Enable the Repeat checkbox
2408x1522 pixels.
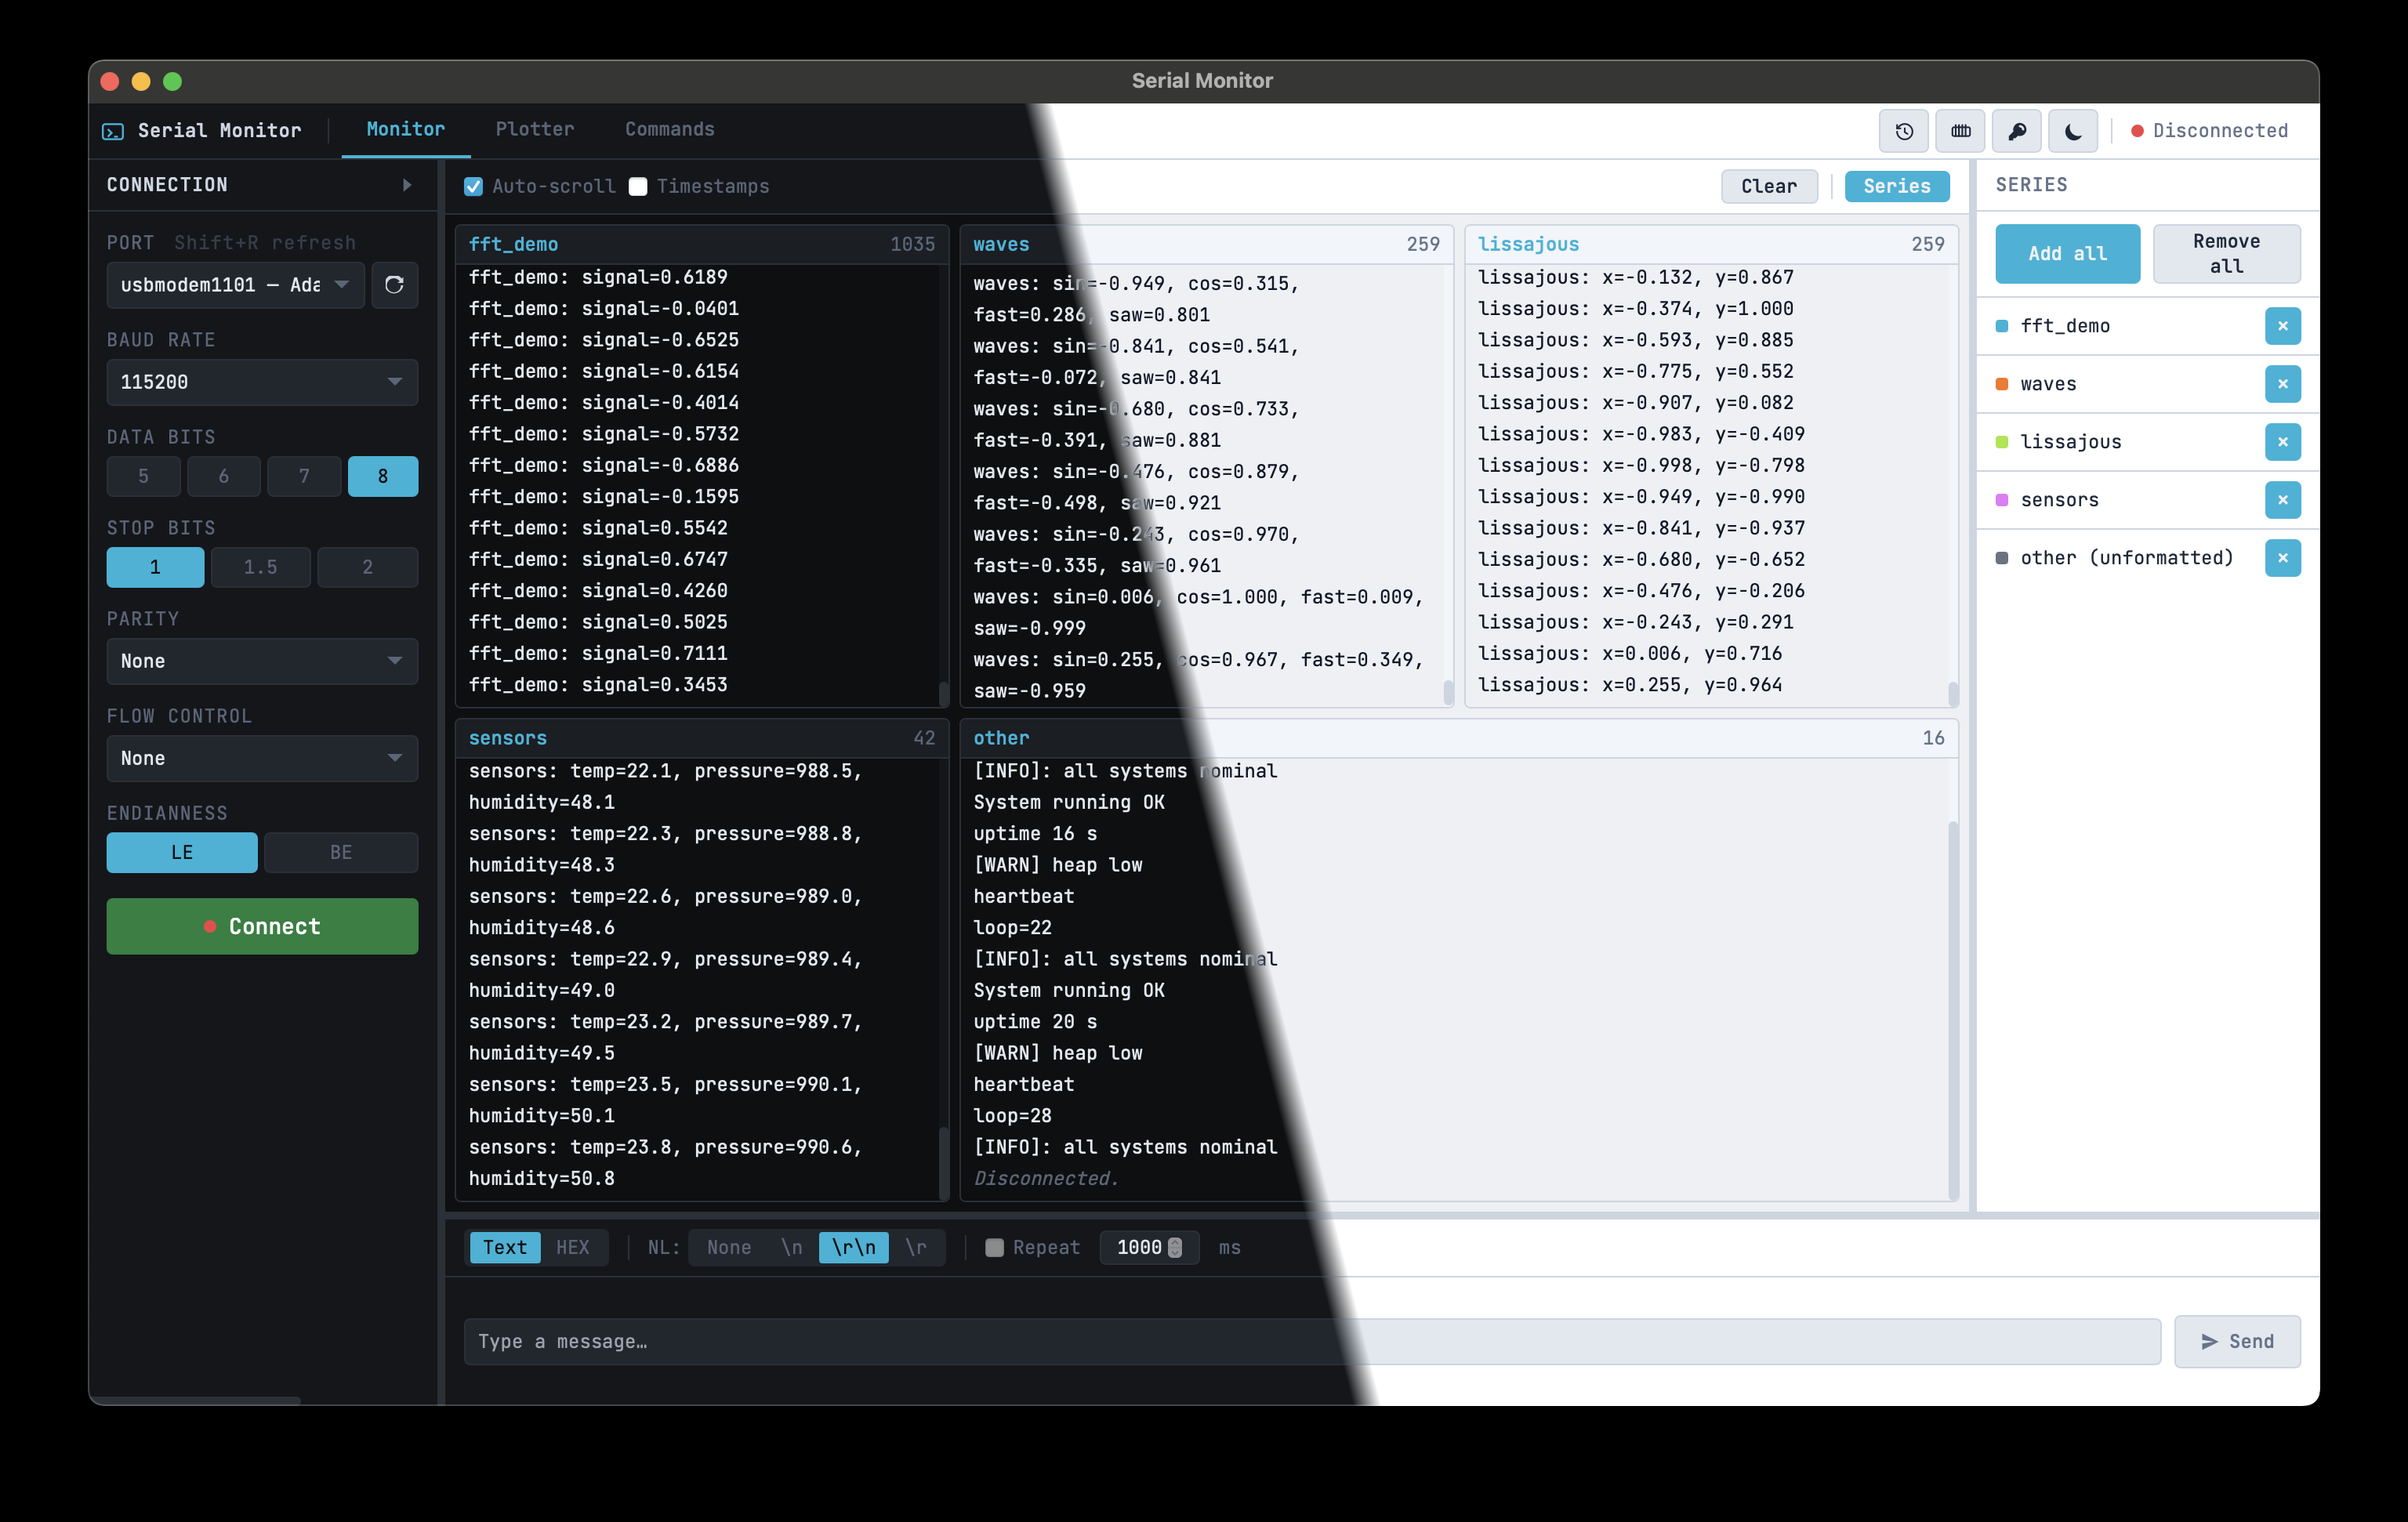[994, 1248]
